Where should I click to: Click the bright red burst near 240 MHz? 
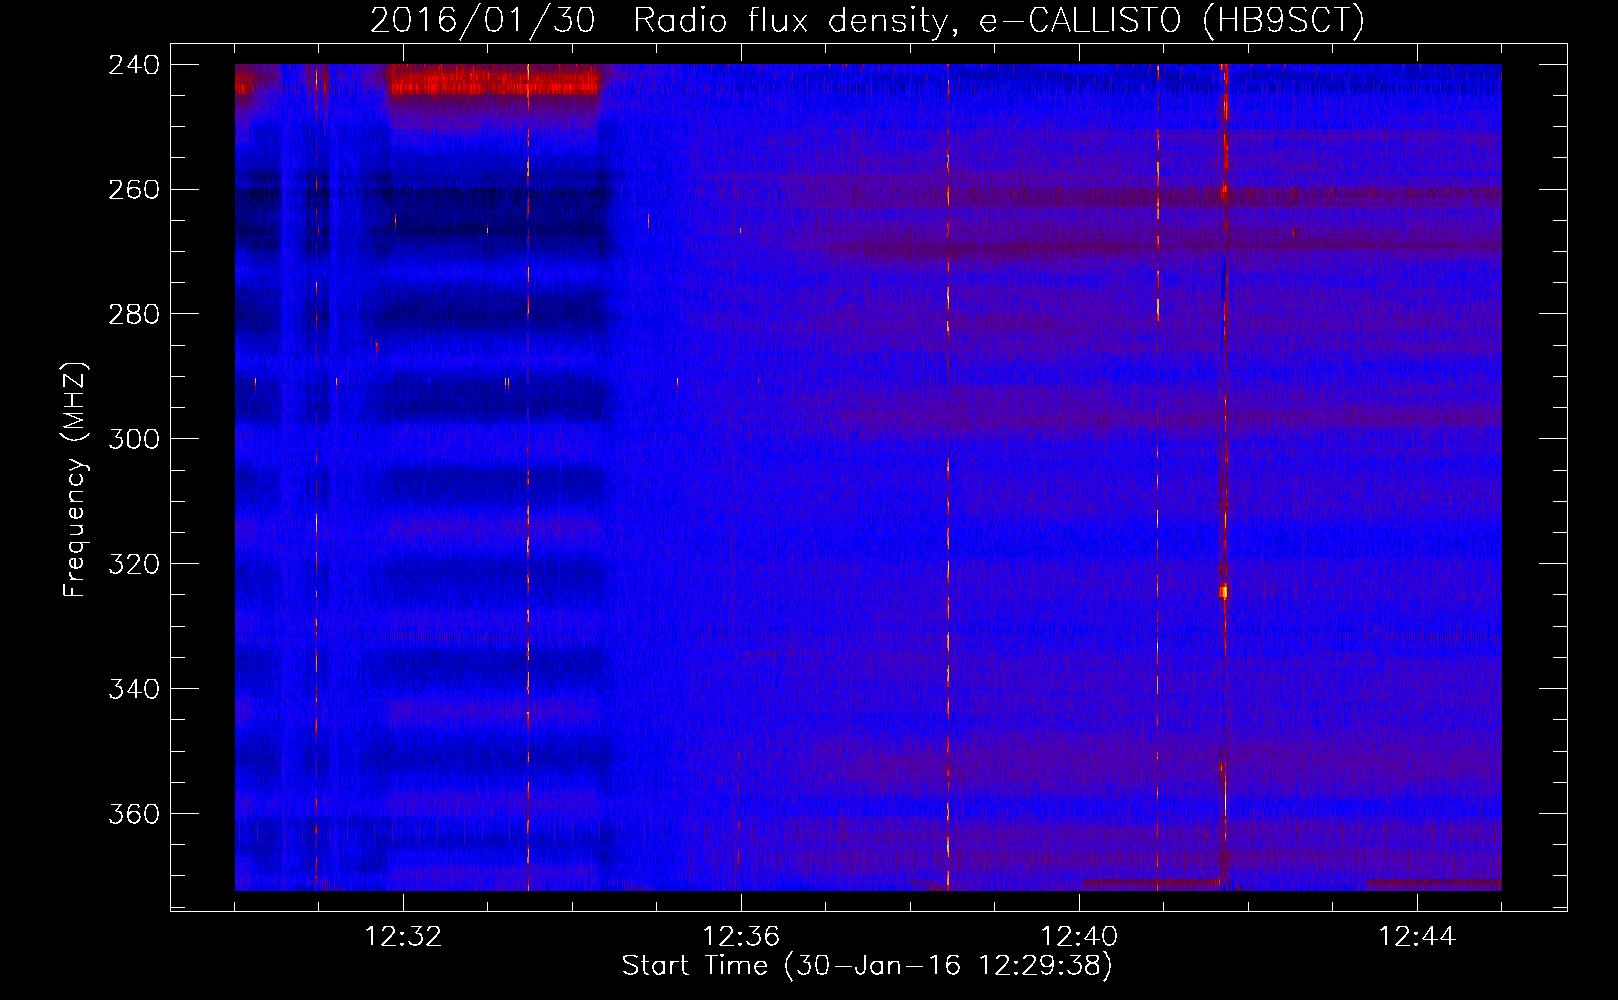pyautogui.click(x=495, y=82)
